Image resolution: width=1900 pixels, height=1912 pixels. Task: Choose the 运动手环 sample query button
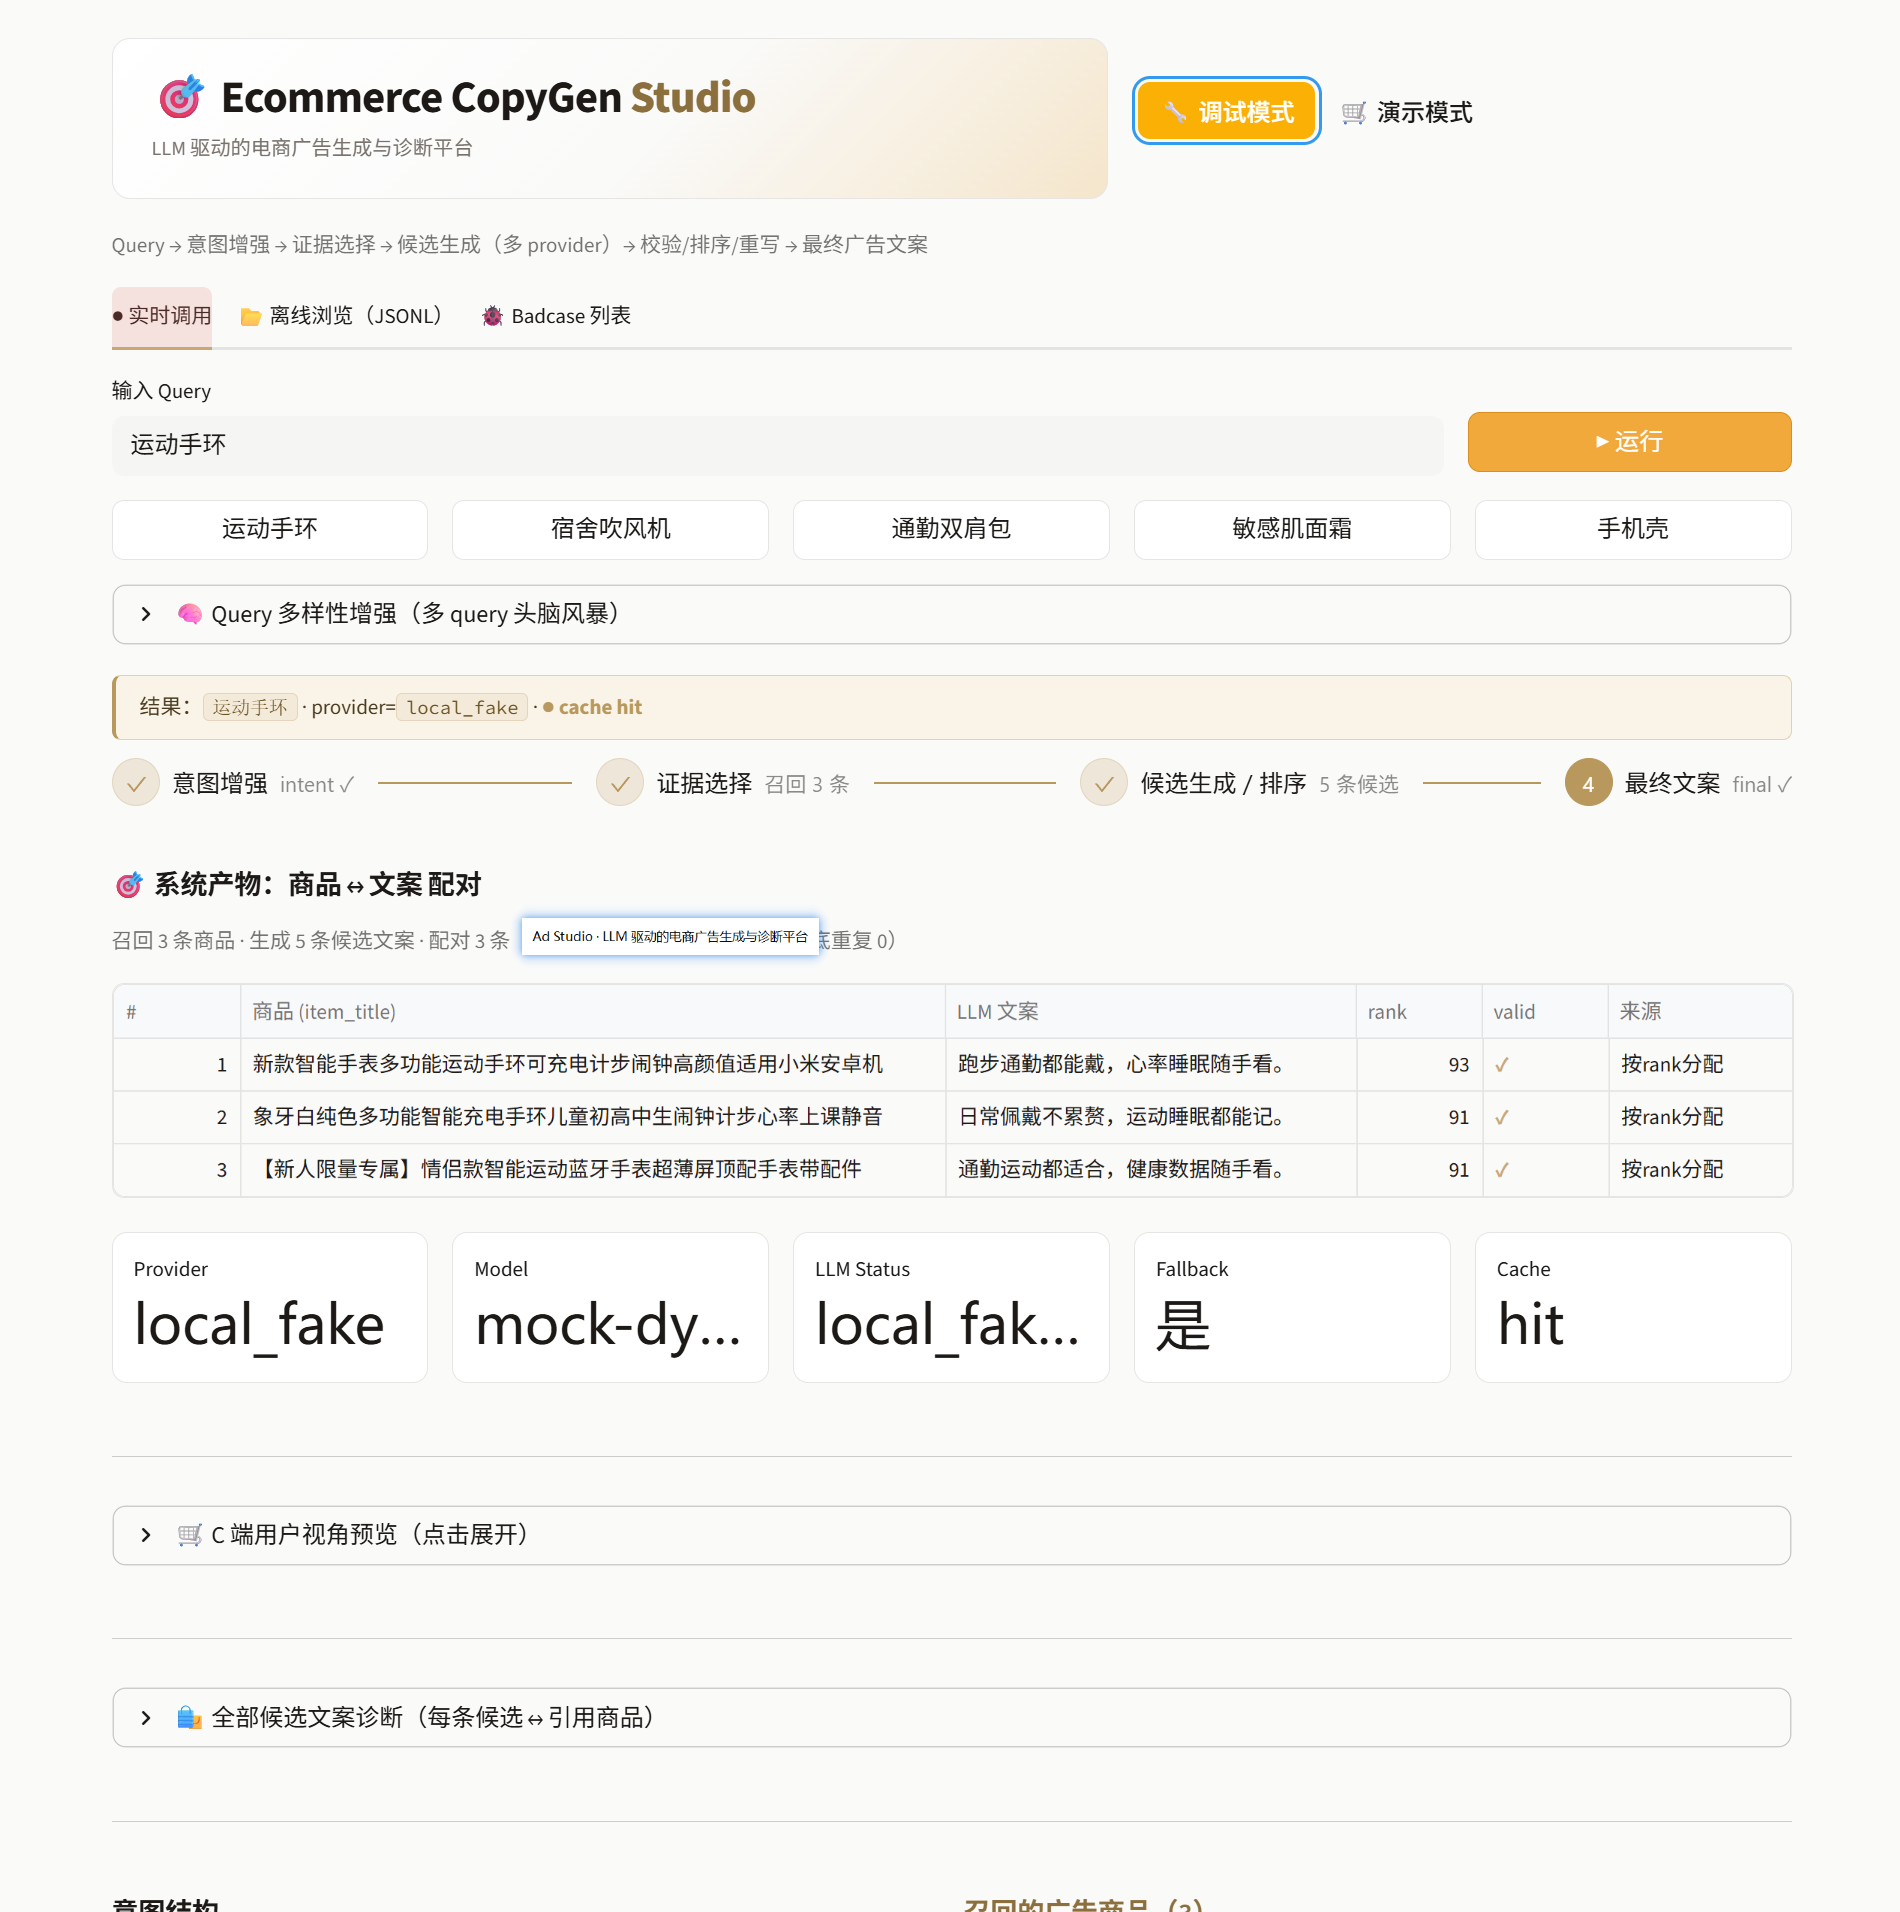[x=270, y=529]
